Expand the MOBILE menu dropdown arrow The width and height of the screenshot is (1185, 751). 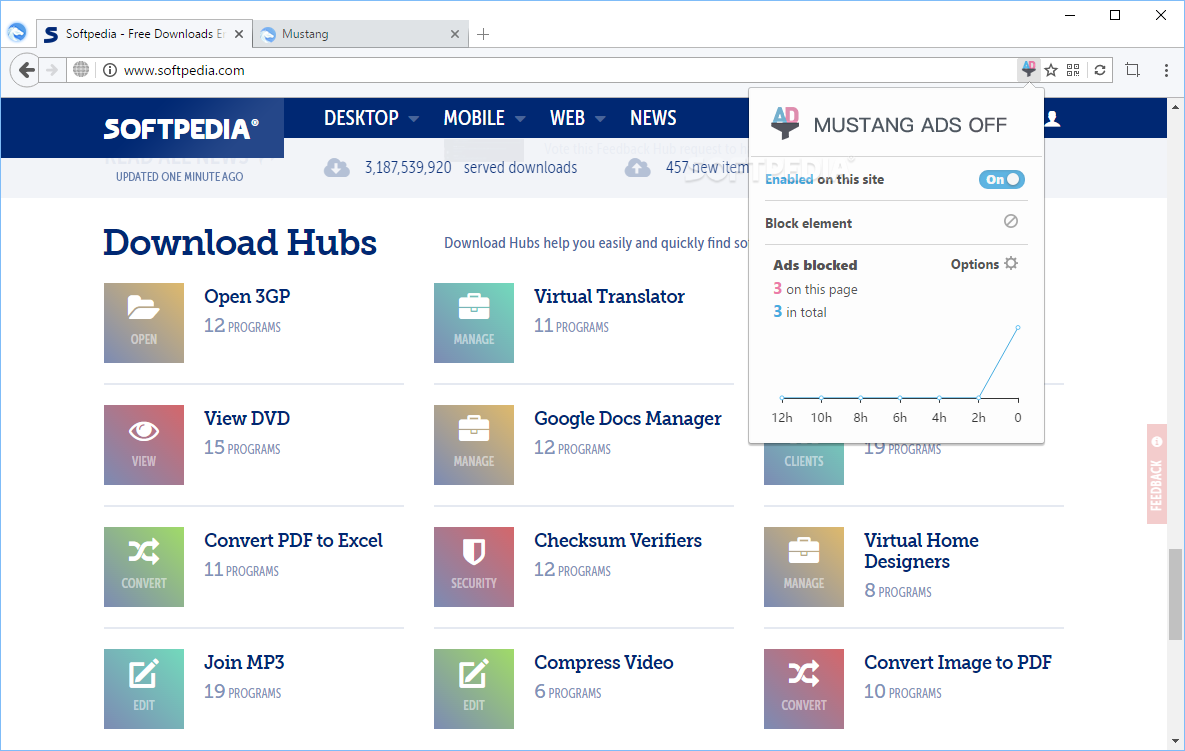click(x=520, y=119)
